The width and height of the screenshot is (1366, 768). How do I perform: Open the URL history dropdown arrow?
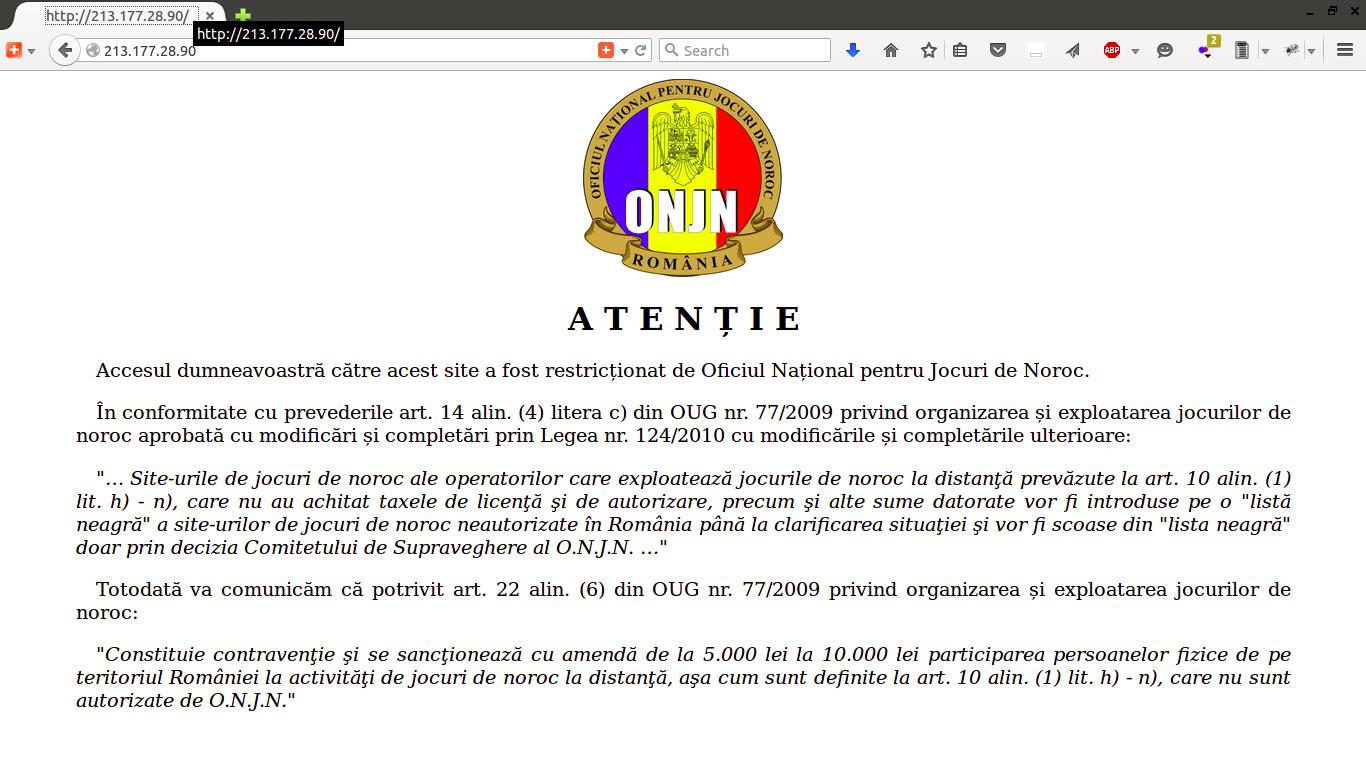coord(624,51)
